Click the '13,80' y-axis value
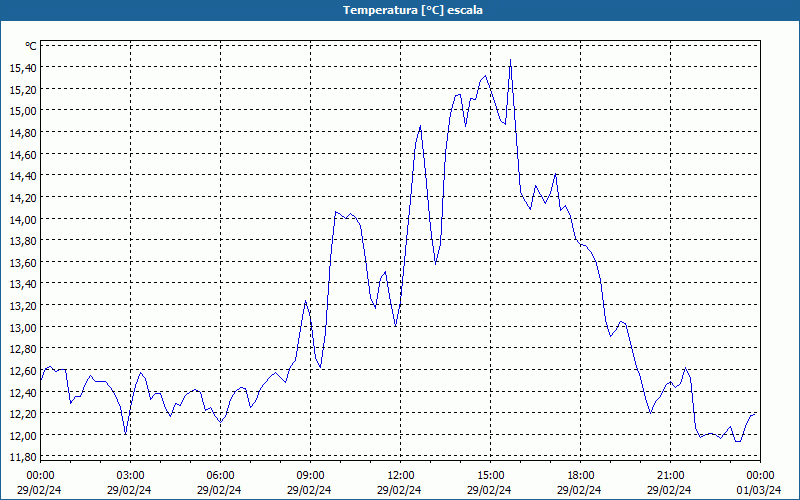Image resolution: width=800 pixels, height=500 pixels. (23, 240)
